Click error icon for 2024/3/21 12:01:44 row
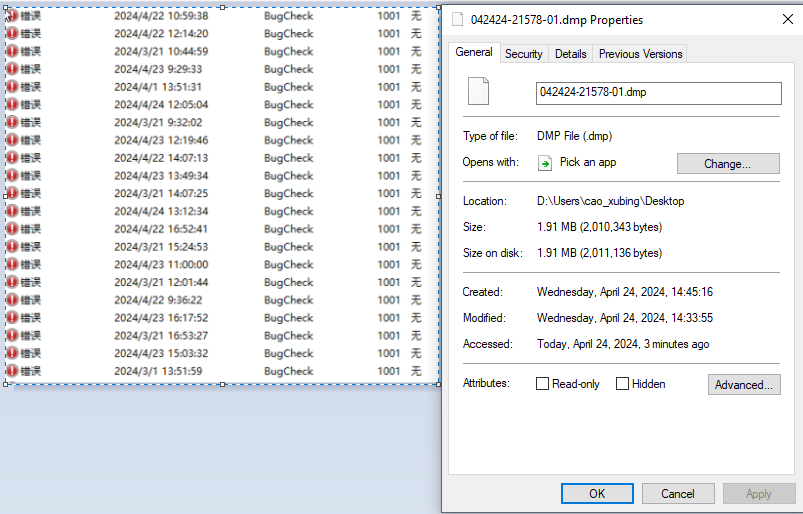 [x=12, y=282]
